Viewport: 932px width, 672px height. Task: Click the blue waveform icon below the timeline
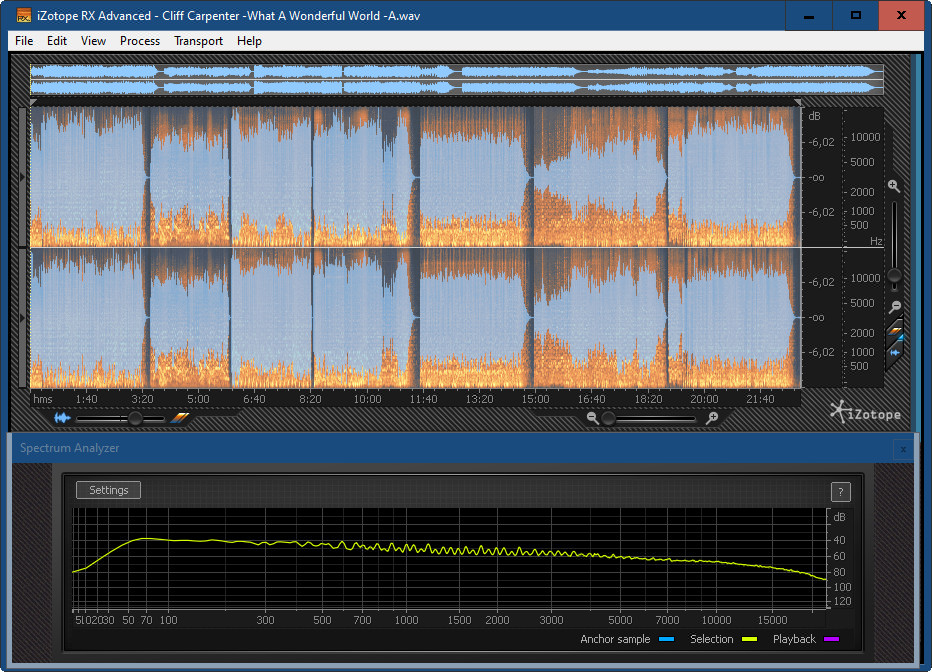tap(62, 418)
